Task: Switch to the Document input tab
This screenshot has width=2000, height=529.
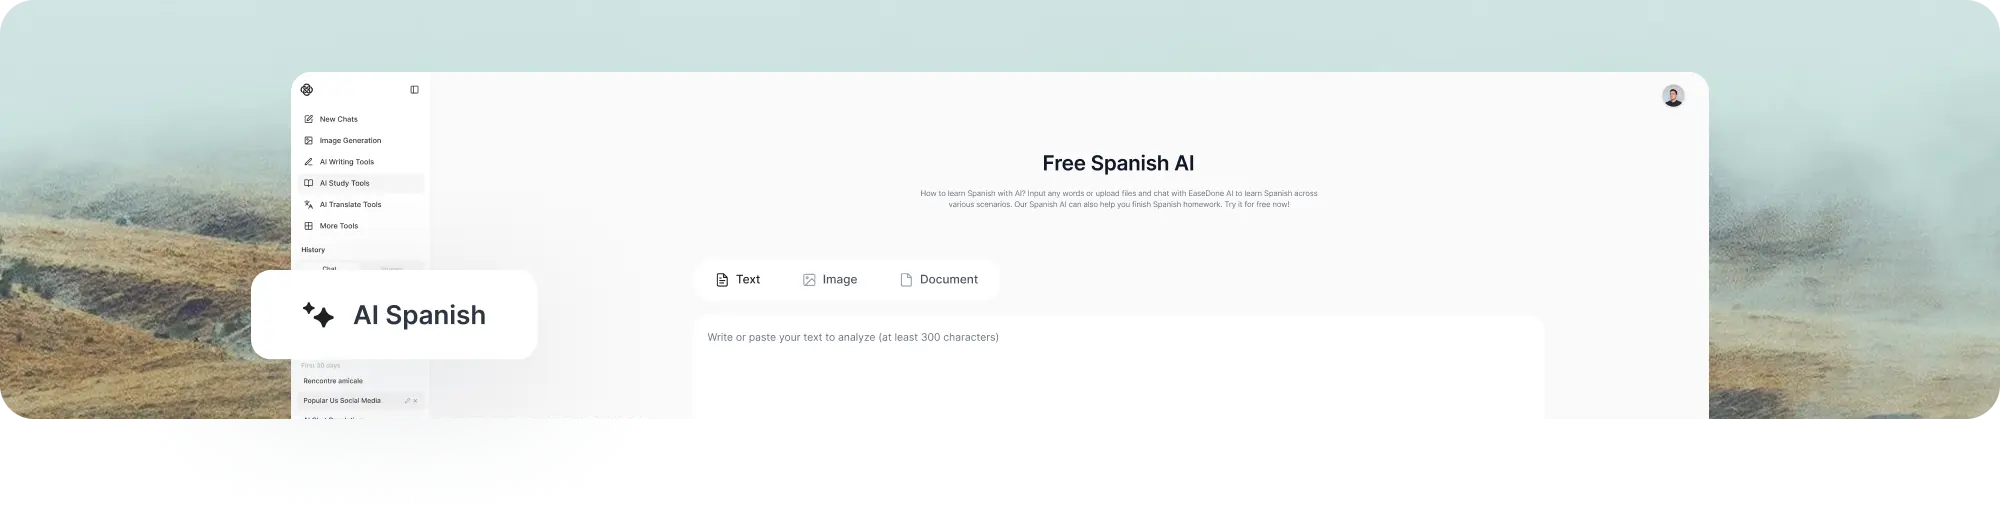Action: point(939,280)
